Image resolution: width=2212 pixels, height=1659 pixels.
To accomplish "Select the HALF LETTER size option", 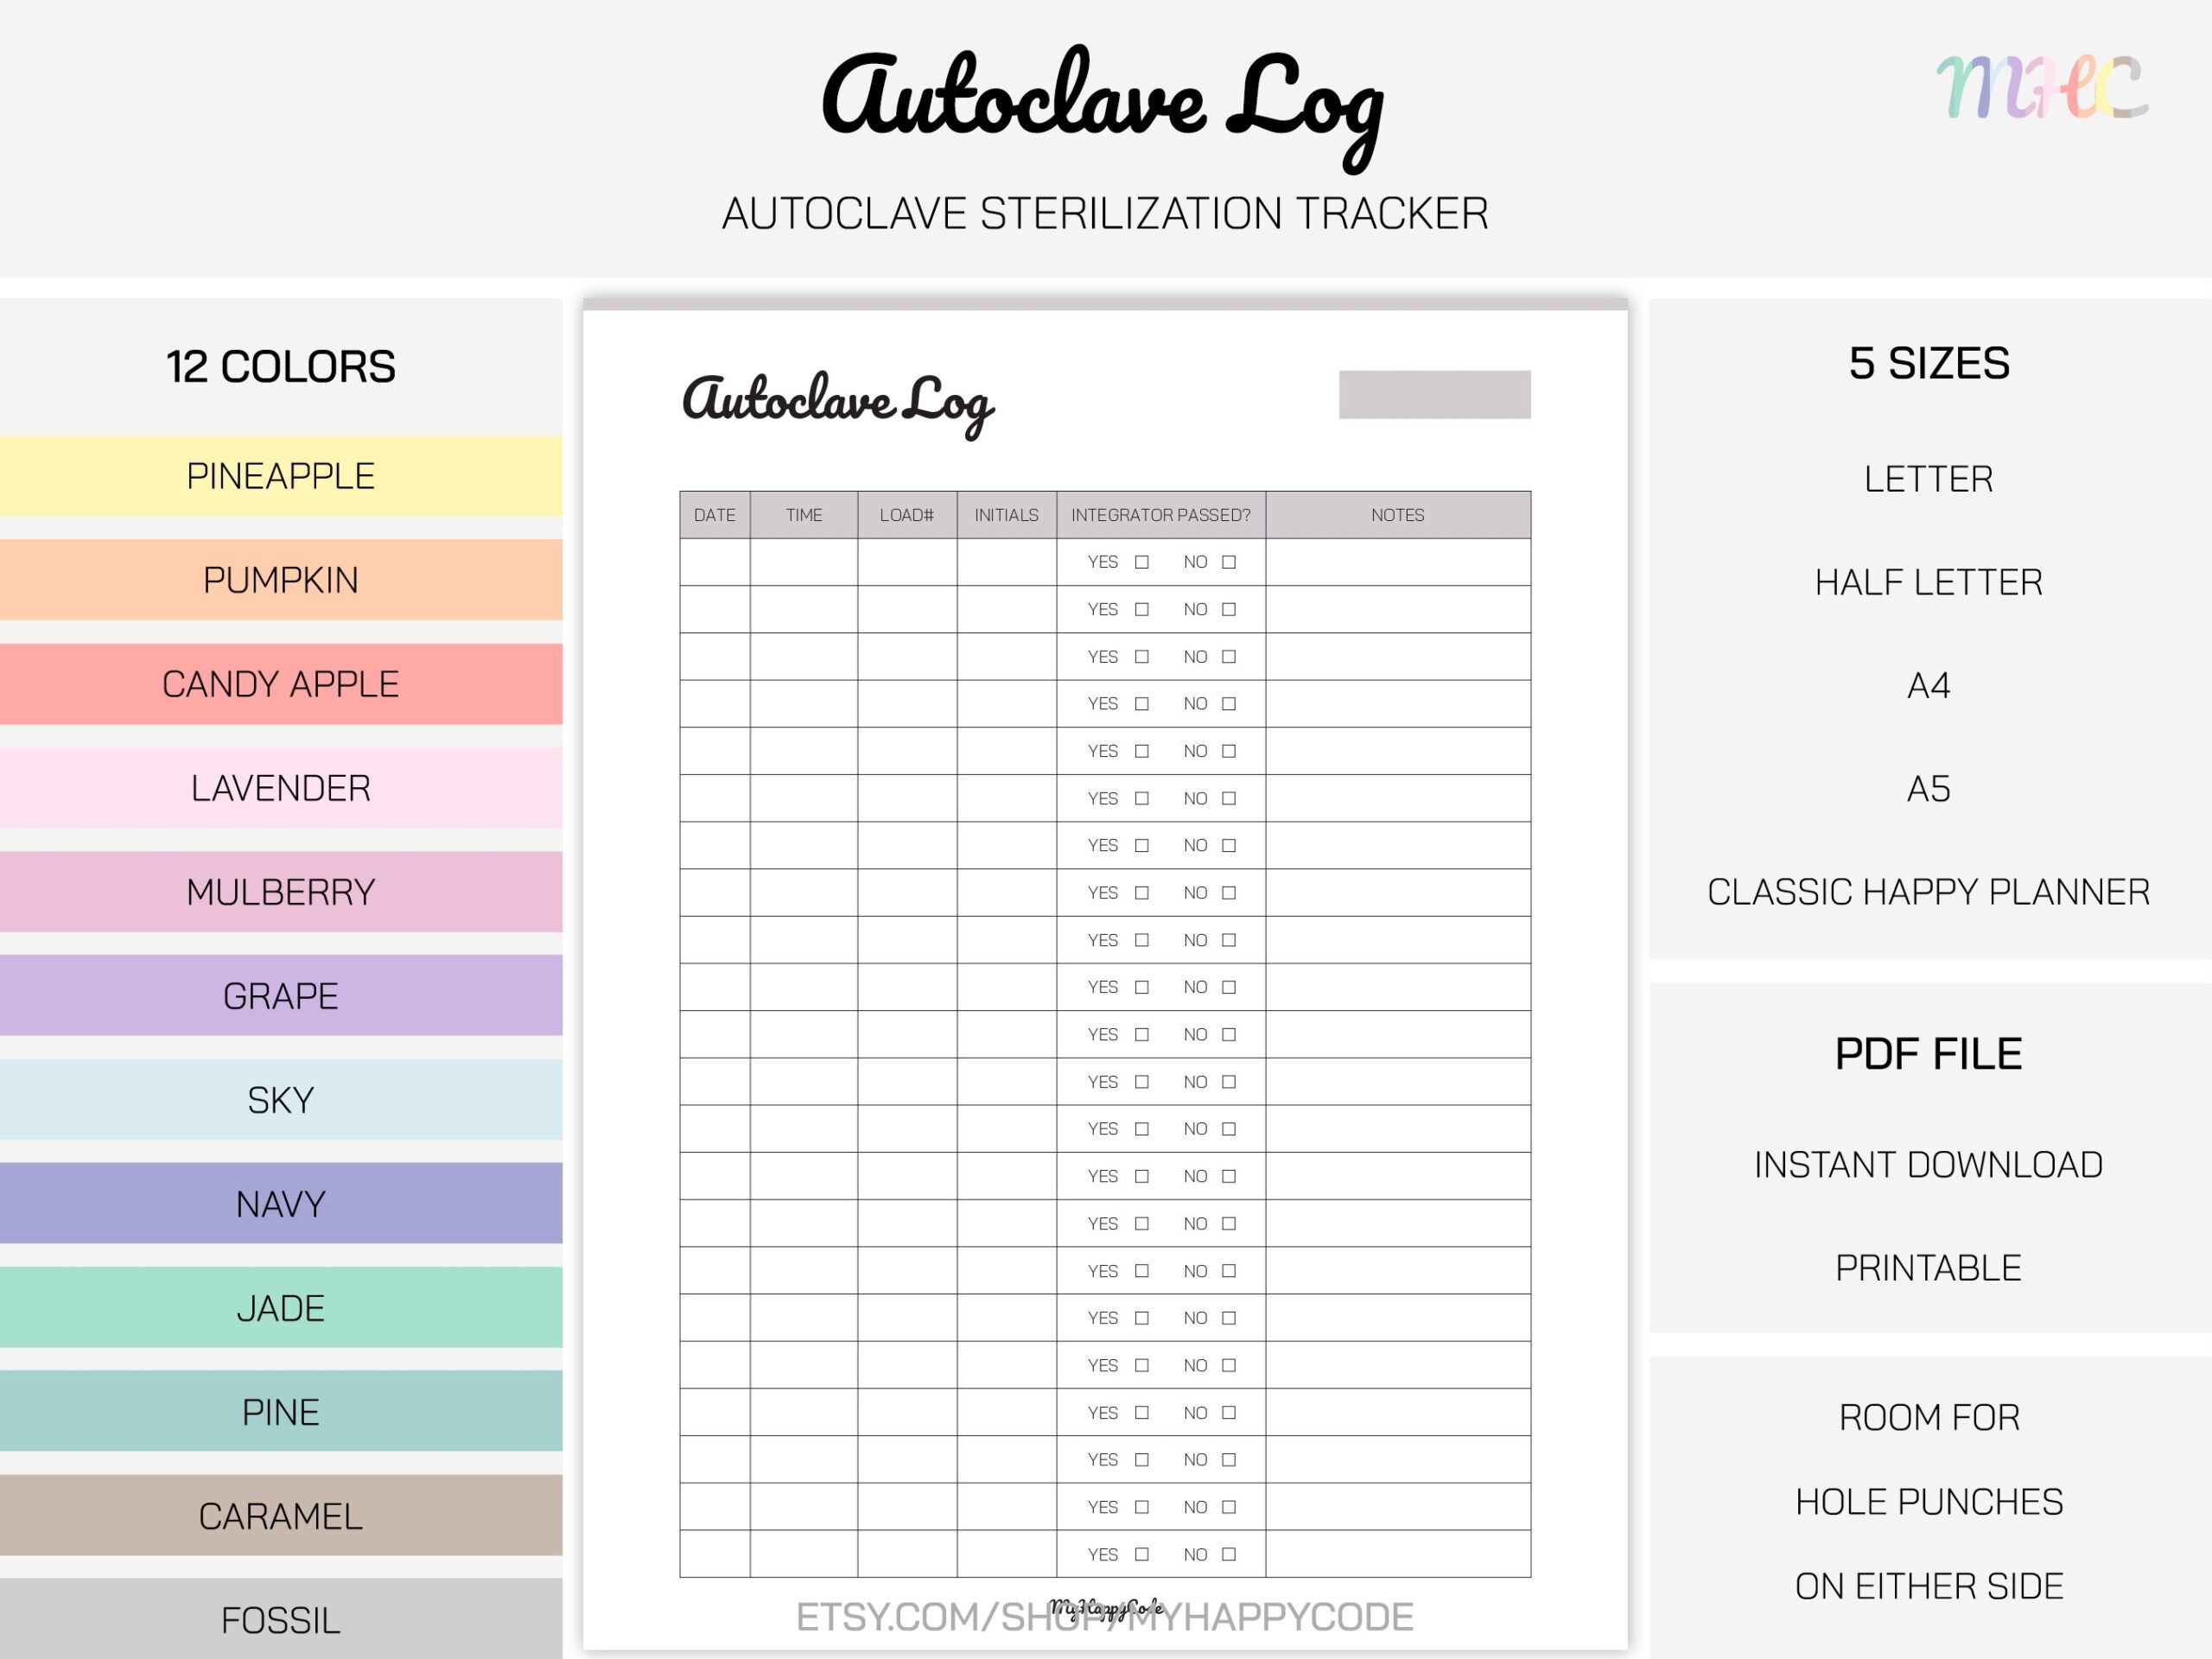I will click(1928, 582).
